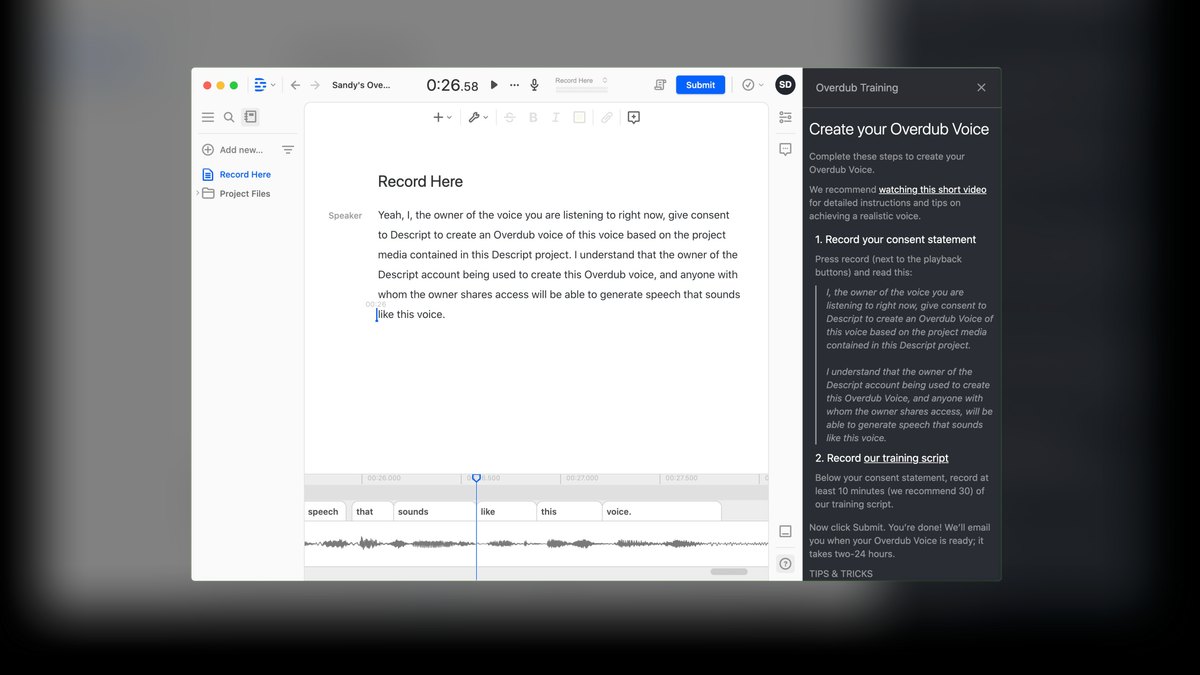Open the highlight color swatch
This screenshot has width=1200, height=675.
pos(579,117)
